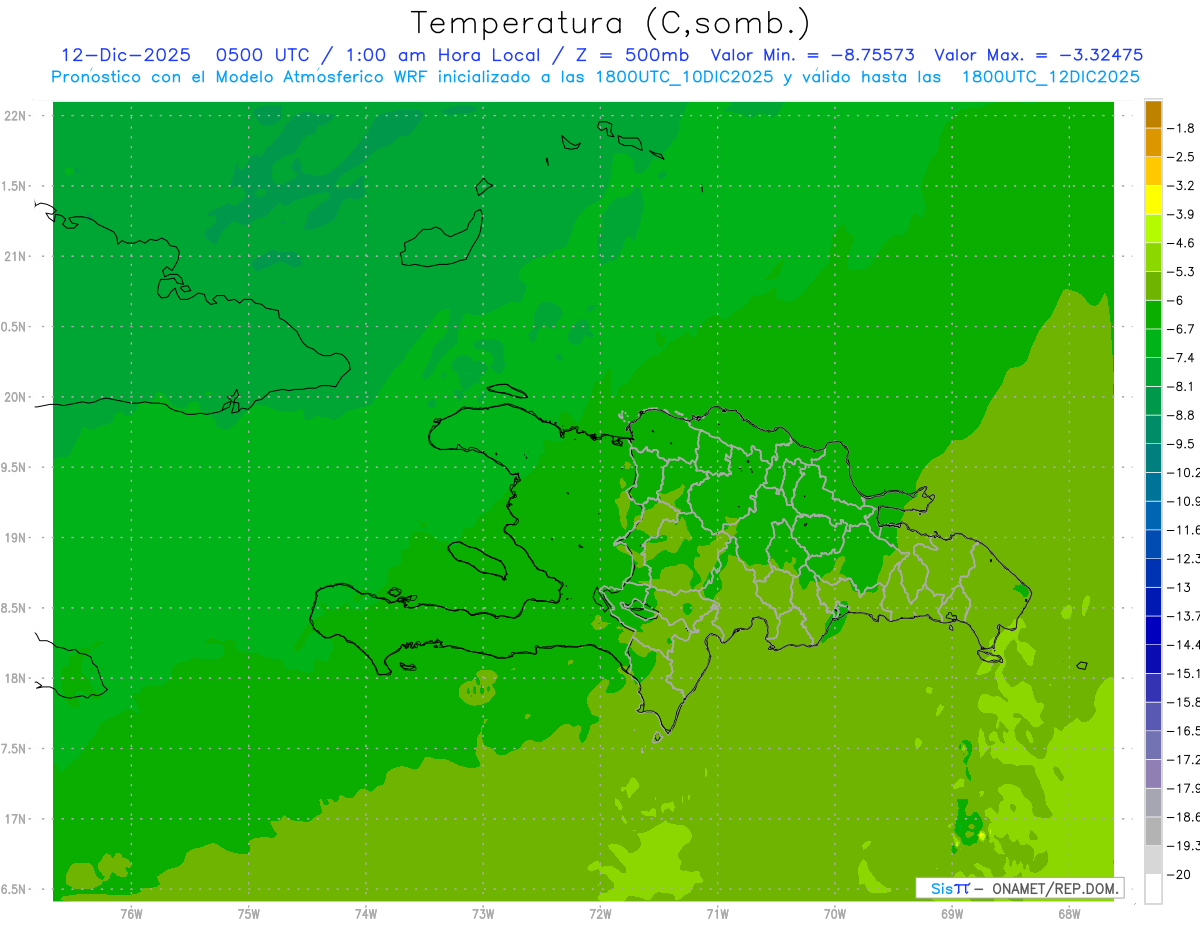Click the title "Temperatura (C,somb.)"
The height and width of the screenshot is (927, 1200).
[x=611, y=24]
